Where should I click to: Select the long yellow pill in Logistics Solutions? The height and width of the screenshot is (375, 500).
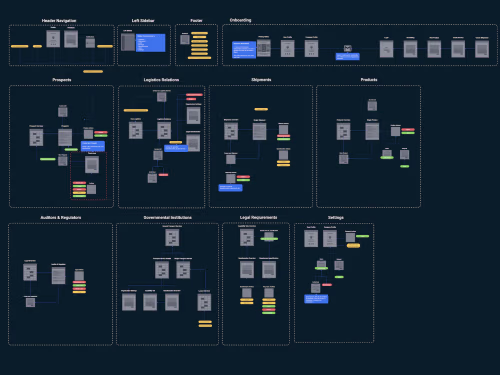click(136, 110)
